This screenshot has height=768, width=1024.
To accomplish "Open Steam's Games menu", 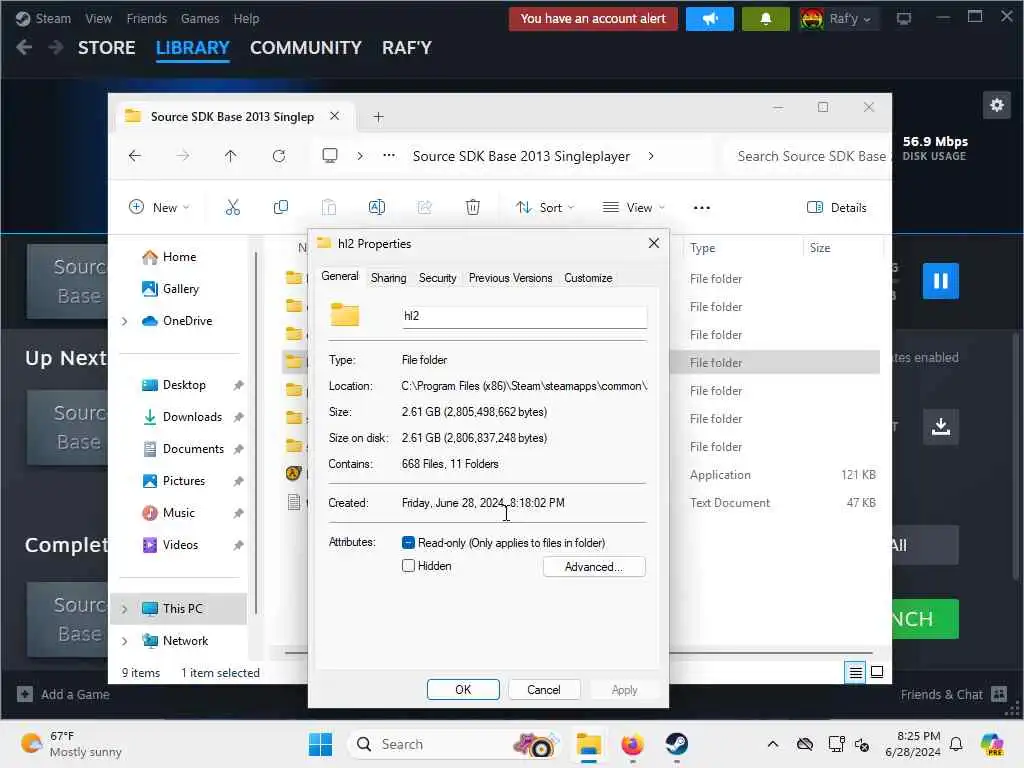I will [200, 19].
